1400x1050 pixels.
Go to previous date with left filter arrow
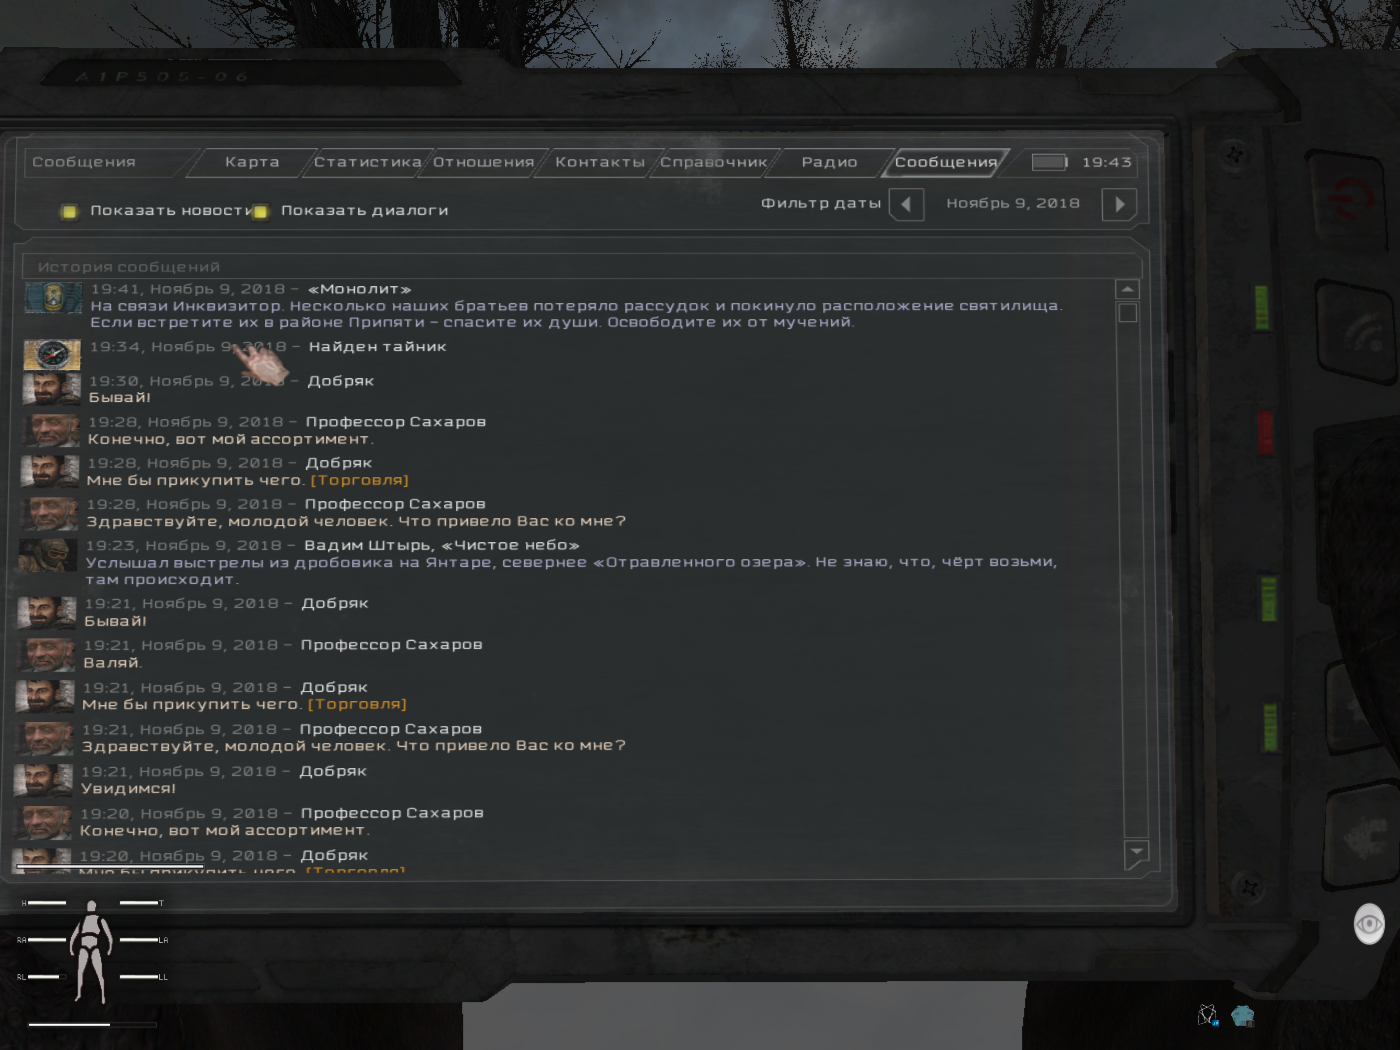point(906,204)
